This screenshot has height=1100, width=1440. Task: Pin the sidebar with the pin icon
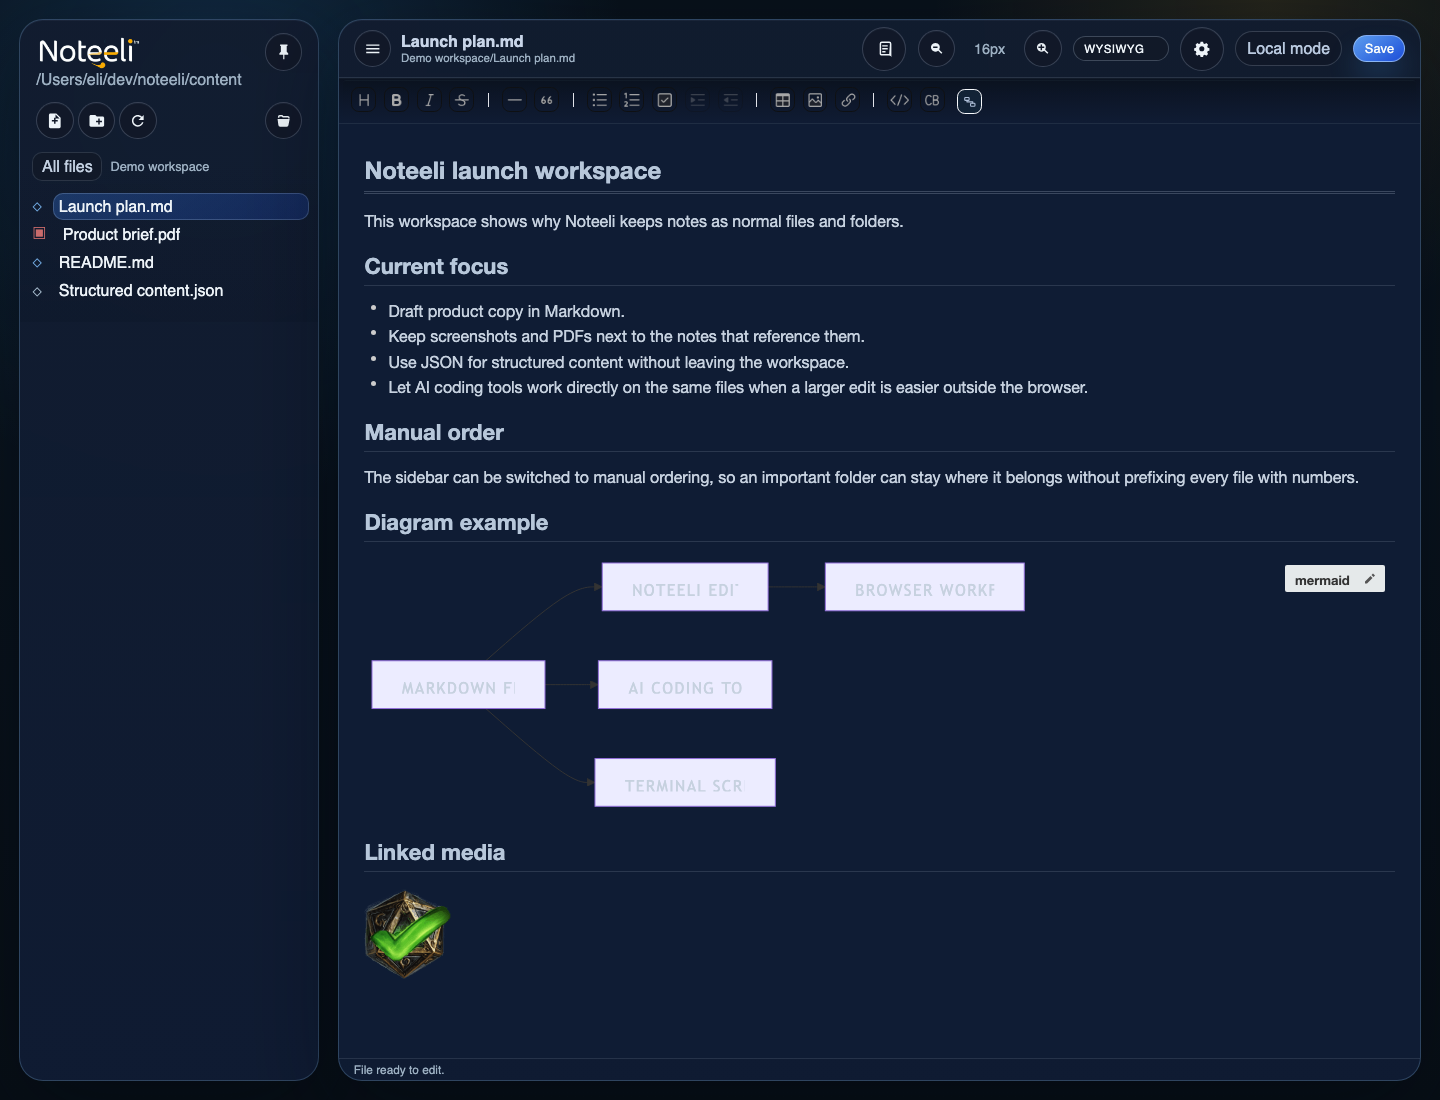(x=283, y=51)
